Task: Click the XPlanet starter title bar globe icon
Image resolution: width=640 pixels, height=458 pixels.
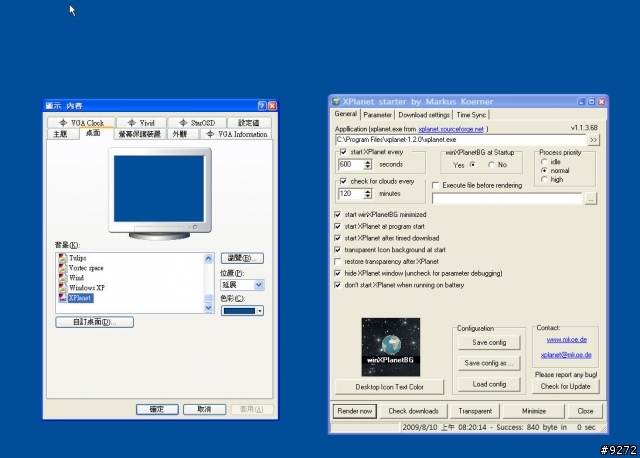Action: tap(336, 101)
